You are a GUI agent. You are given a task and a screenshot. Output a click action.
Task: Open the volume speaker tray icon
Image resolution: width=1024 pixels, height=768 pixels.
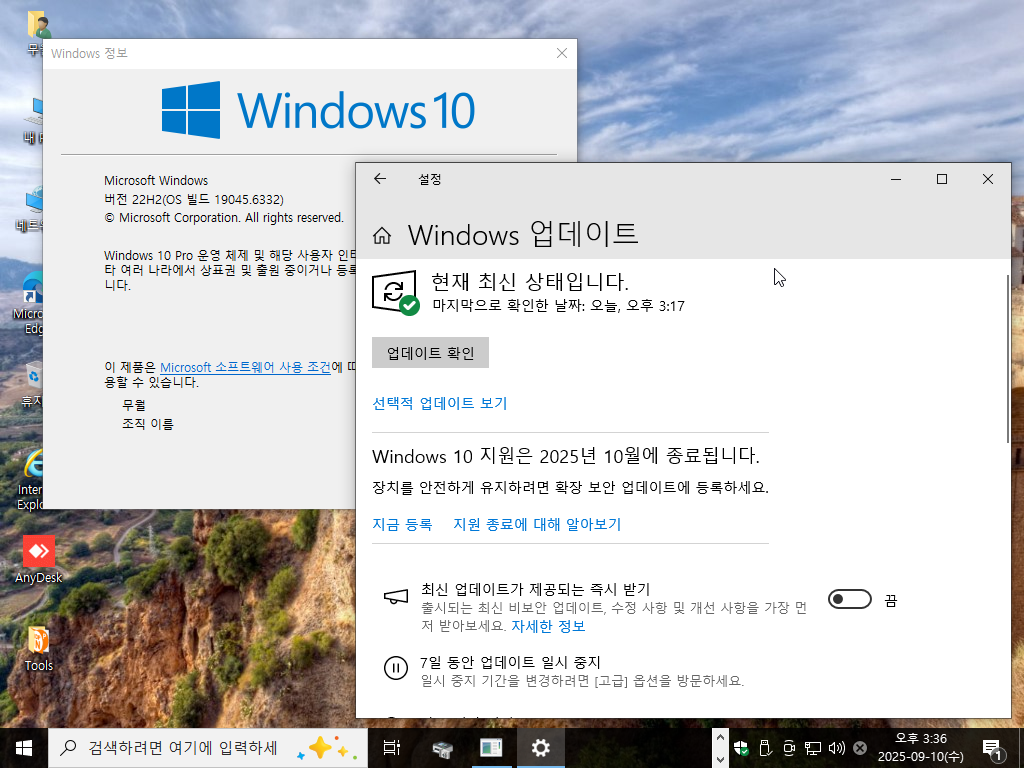click(x=837, y=748)
